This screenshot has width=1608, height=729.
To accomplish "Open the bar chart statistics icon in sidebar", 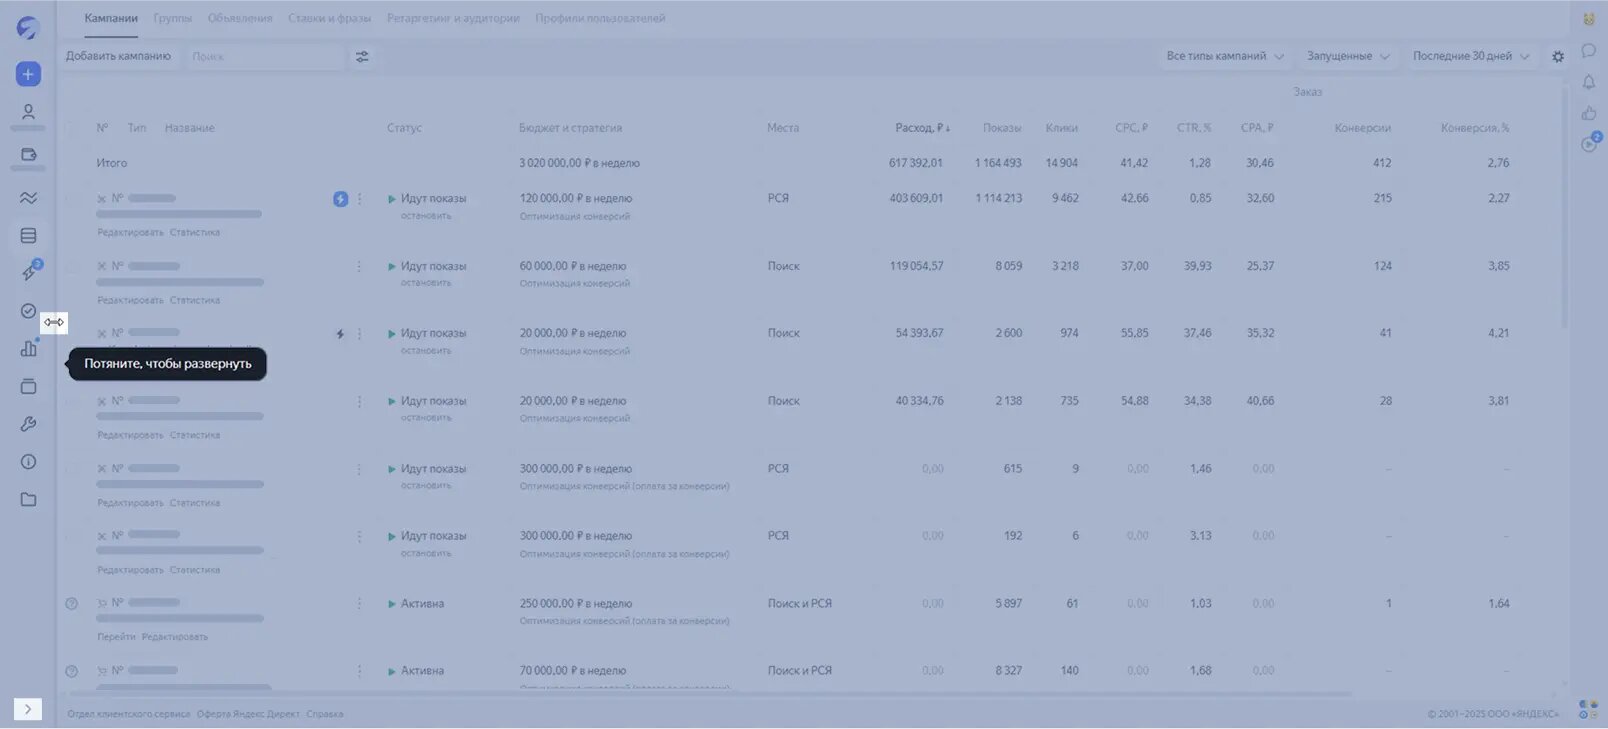I will [29, 348].
